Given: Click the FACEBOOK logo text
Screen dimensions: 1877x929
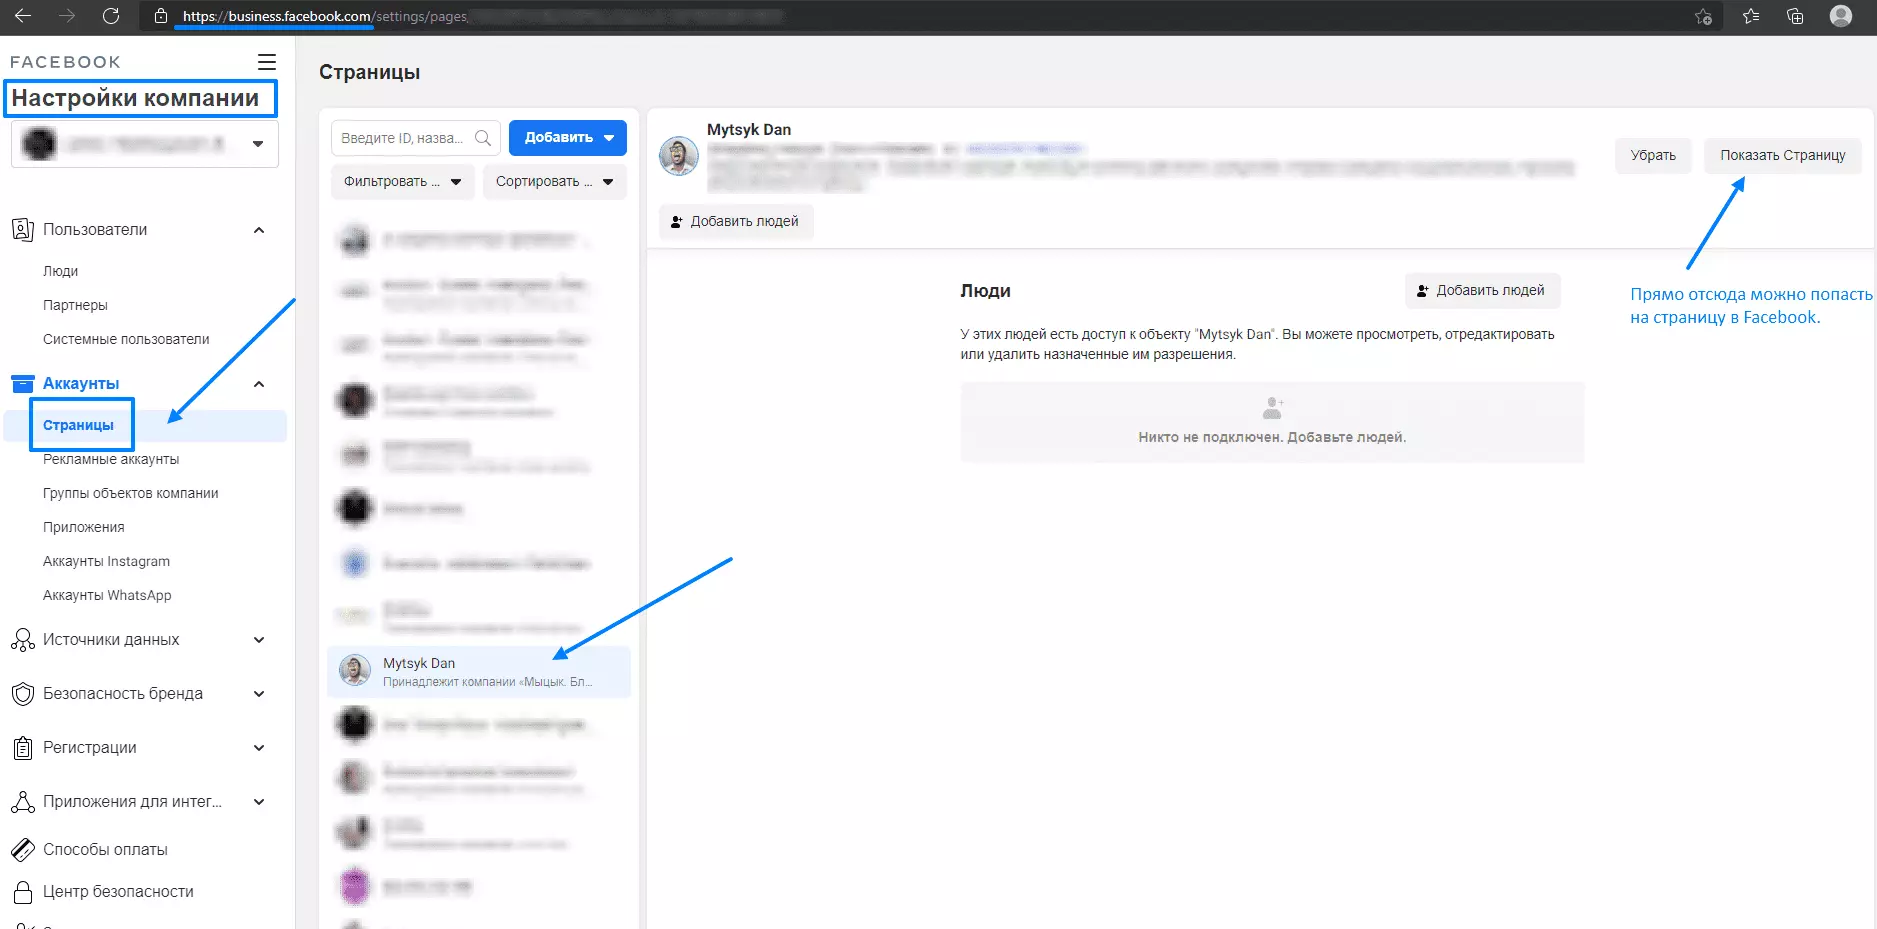Looking at the screenshot, I should [65, 62].
